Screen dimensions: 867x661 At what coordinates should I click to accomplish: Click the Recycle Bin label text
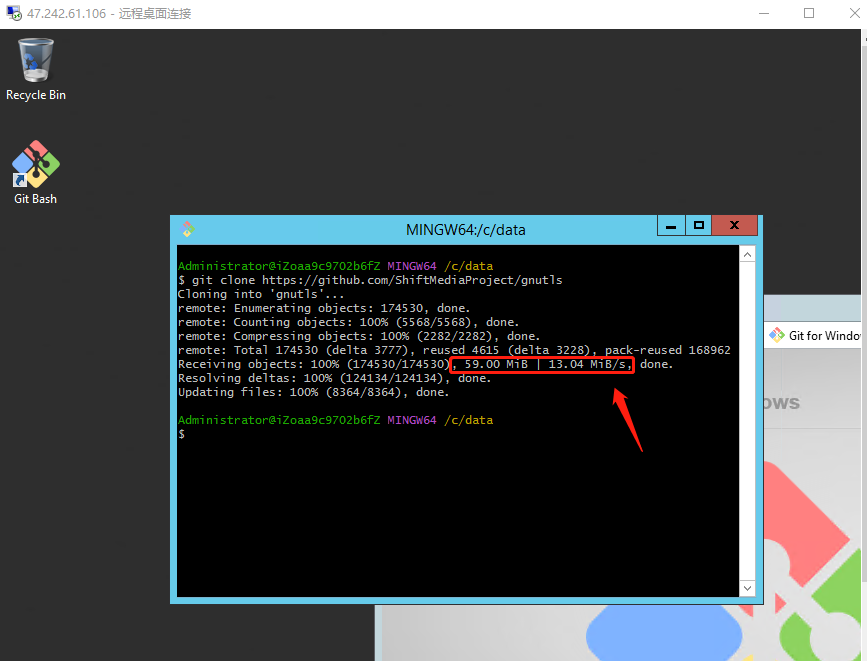[36, 95]
